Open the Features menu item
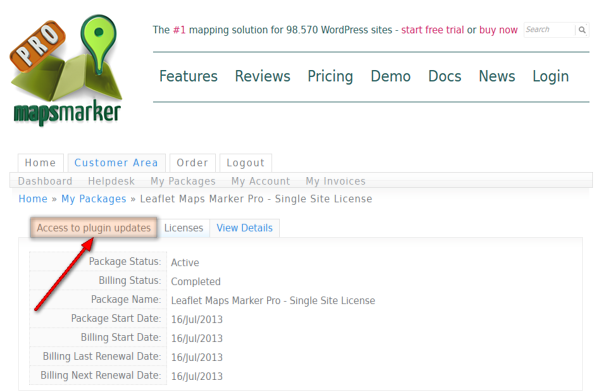The width and height of the screenshot is (600, 392). point(188,76)
